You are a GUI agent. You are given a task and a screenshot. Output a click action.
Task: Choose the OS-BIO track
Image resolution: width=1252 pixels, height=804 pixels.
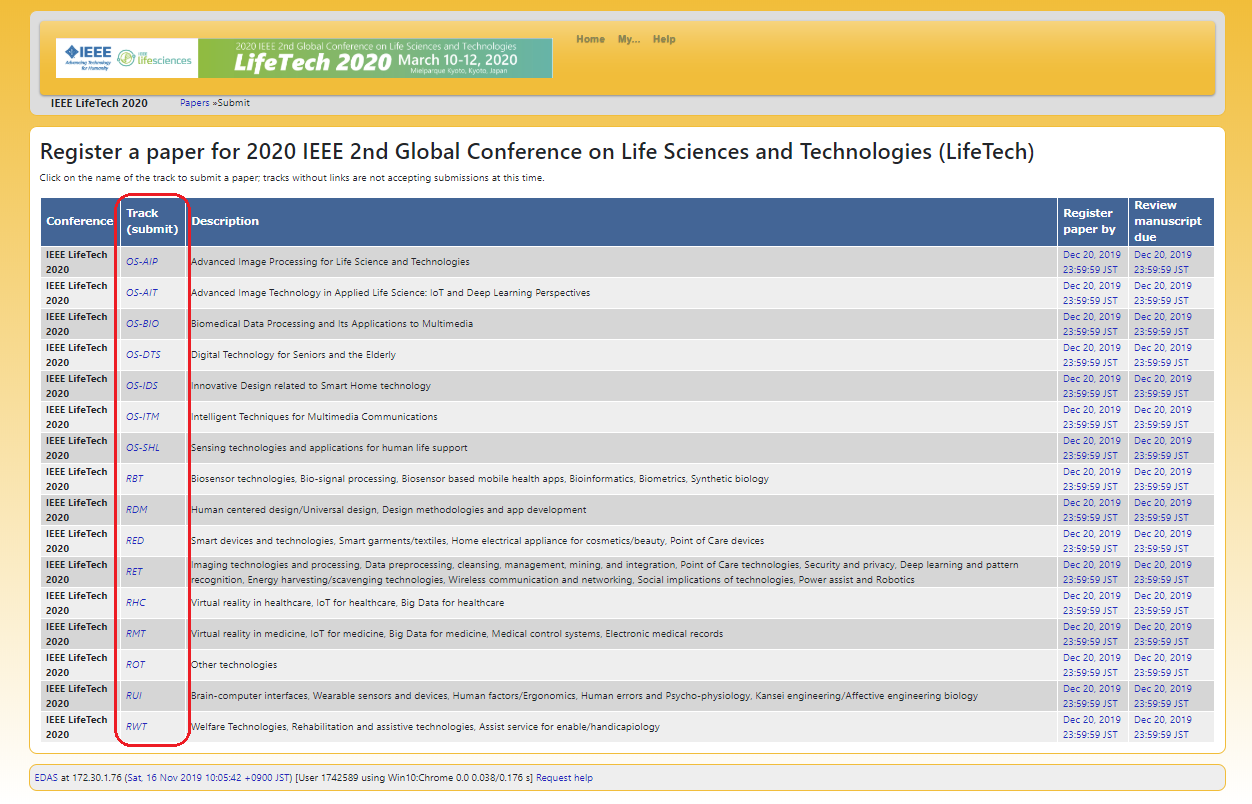click(142, 324)
